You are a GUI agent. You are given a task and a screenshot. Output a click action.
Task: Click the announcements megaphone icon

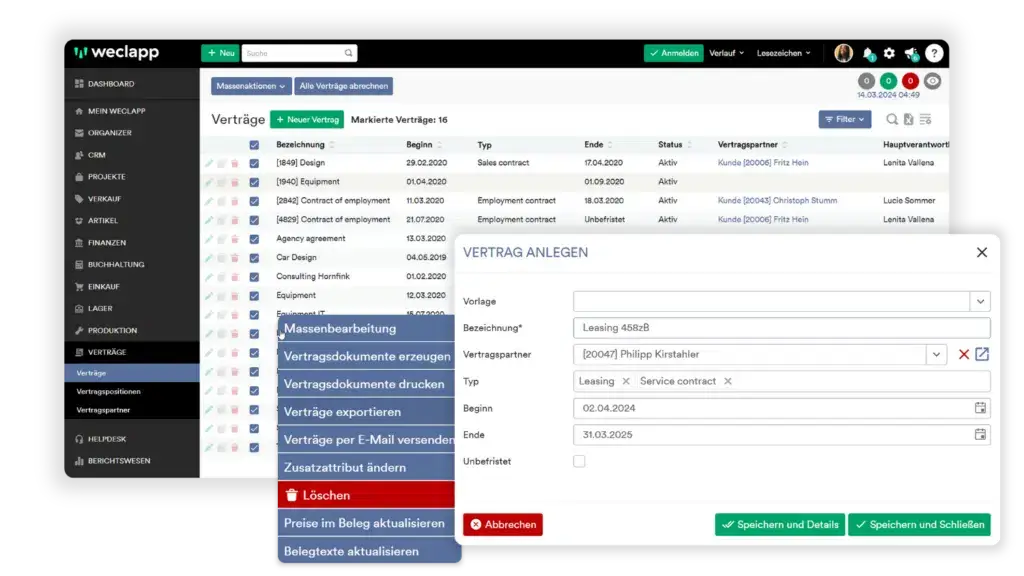(x=911, y=53)
